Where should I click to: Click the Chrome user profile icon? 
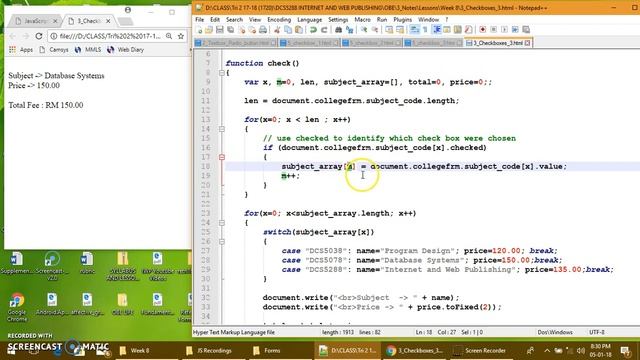[x=128, y=10]
